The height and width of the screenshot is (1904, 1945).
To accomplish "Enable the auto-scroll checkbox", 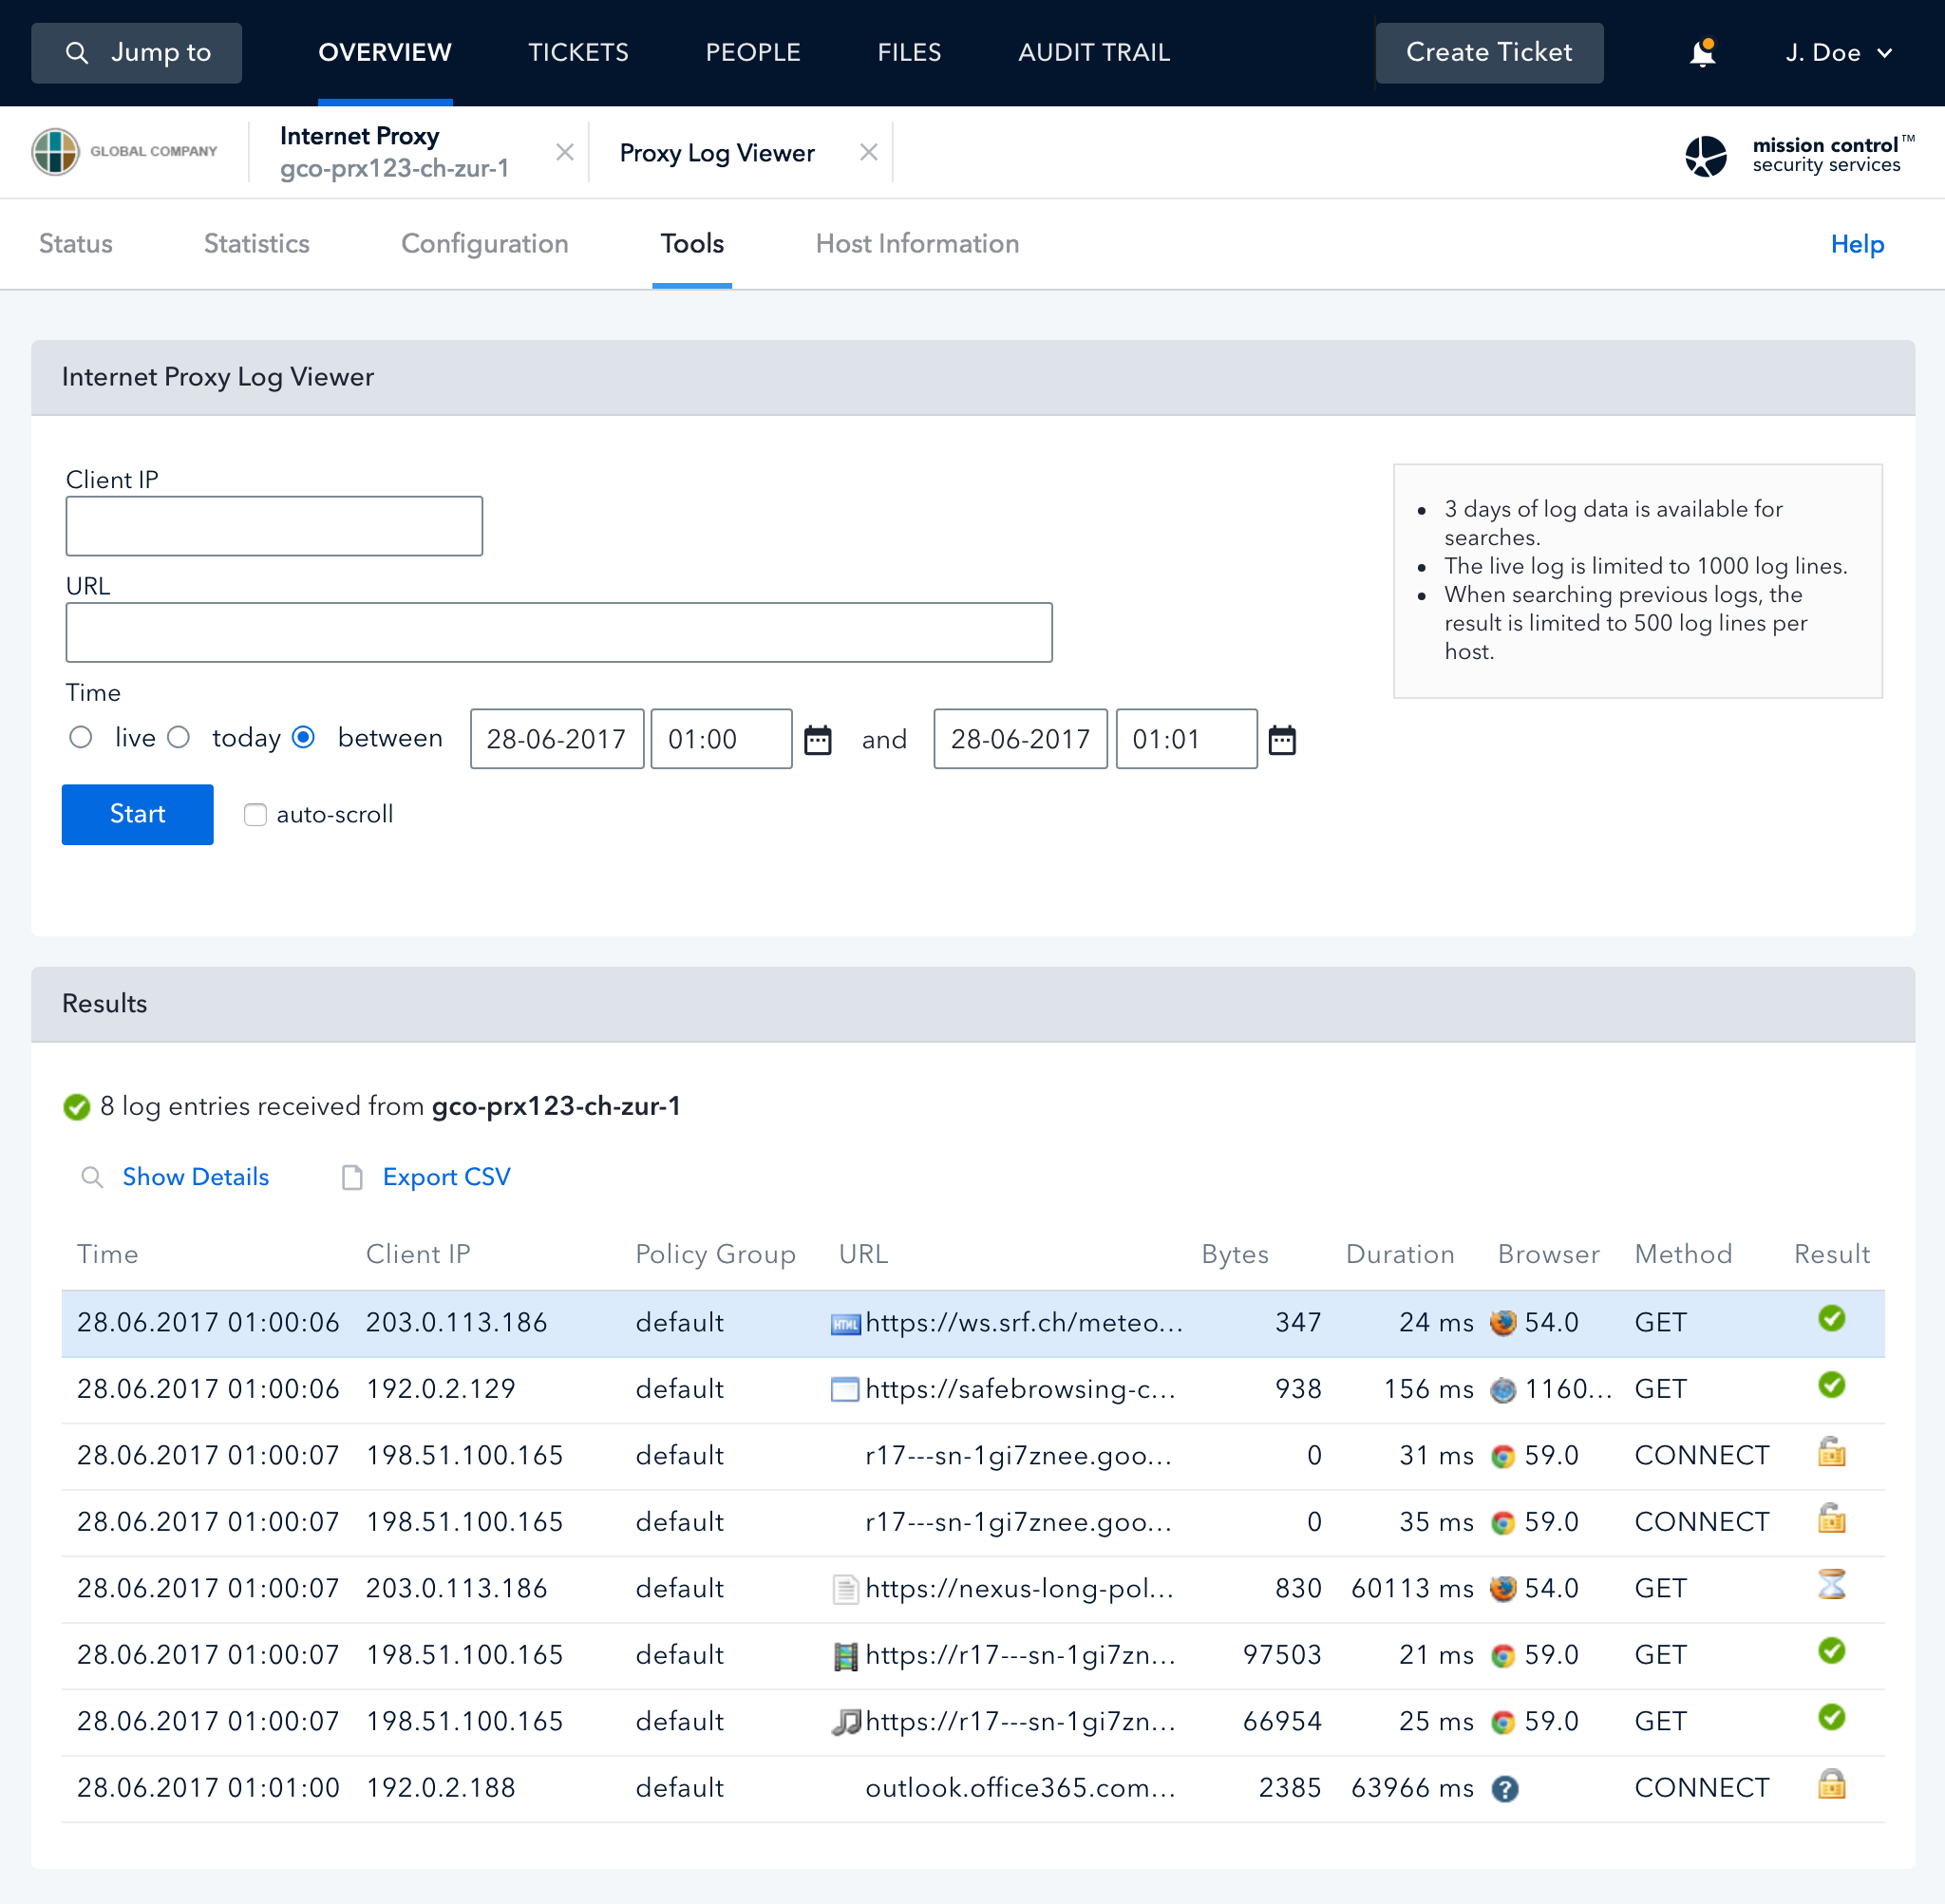I will click(255, 814).
